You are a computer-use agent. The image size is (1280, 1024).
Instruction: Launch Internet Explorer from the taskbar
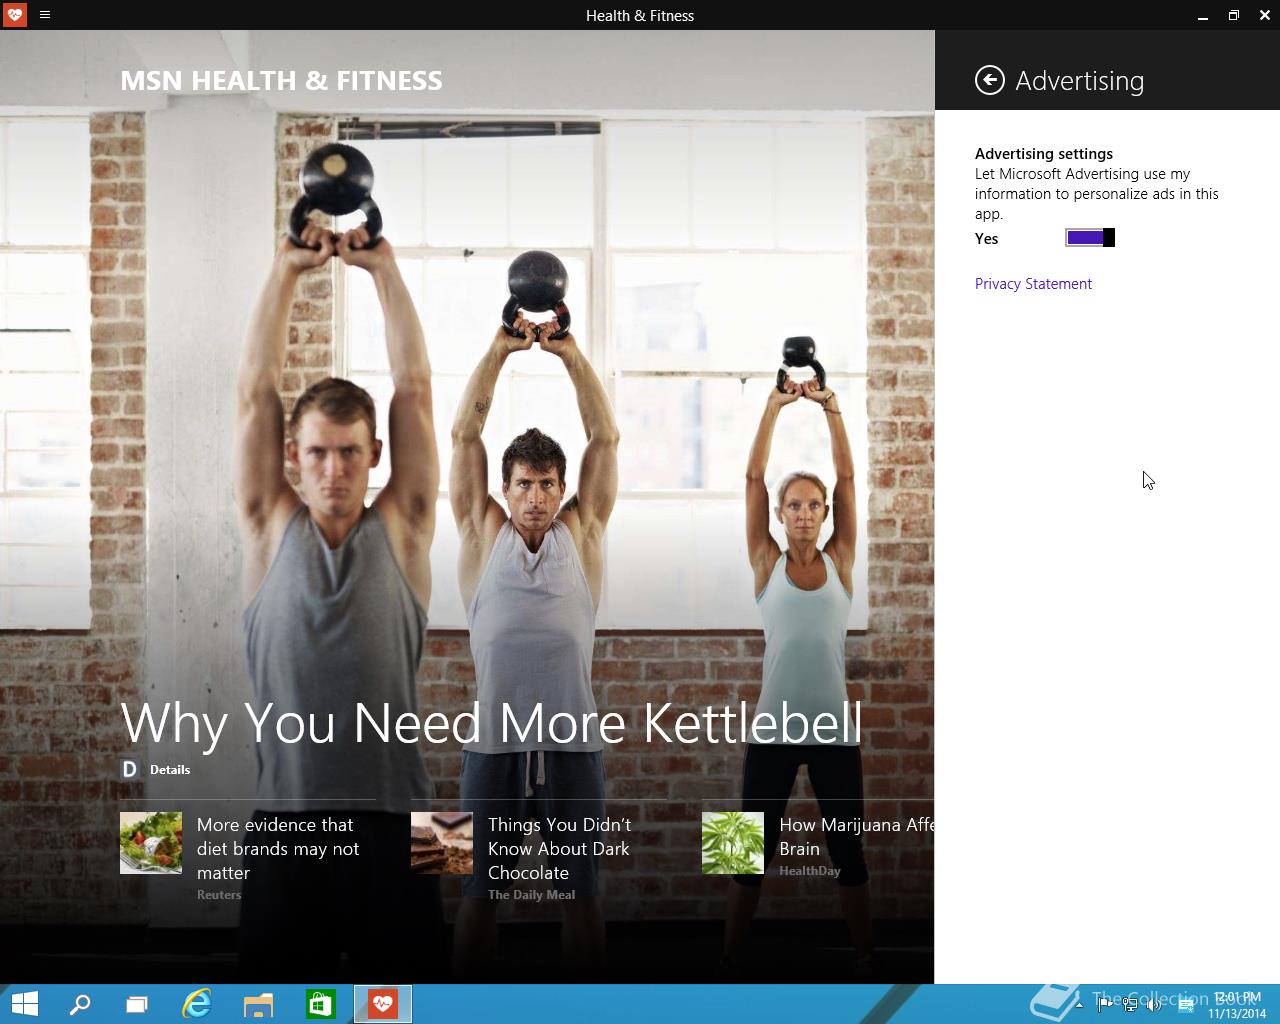tap(197, 1004)
